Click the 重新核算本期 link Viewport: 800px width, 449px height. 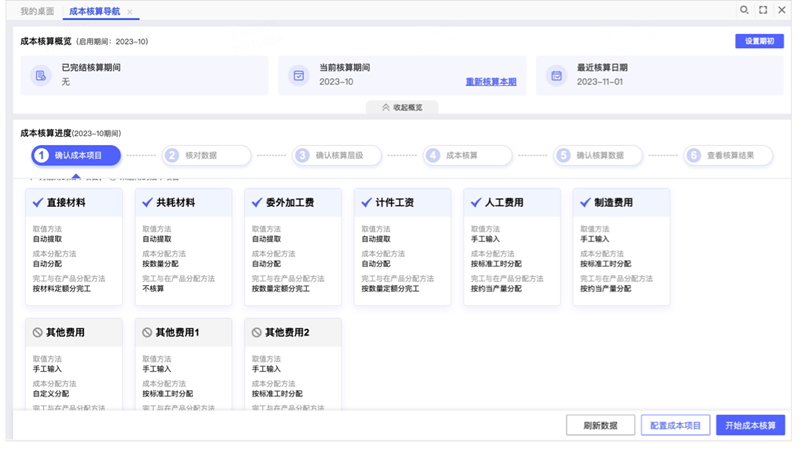pyautogui.click(x=491, y=82)
